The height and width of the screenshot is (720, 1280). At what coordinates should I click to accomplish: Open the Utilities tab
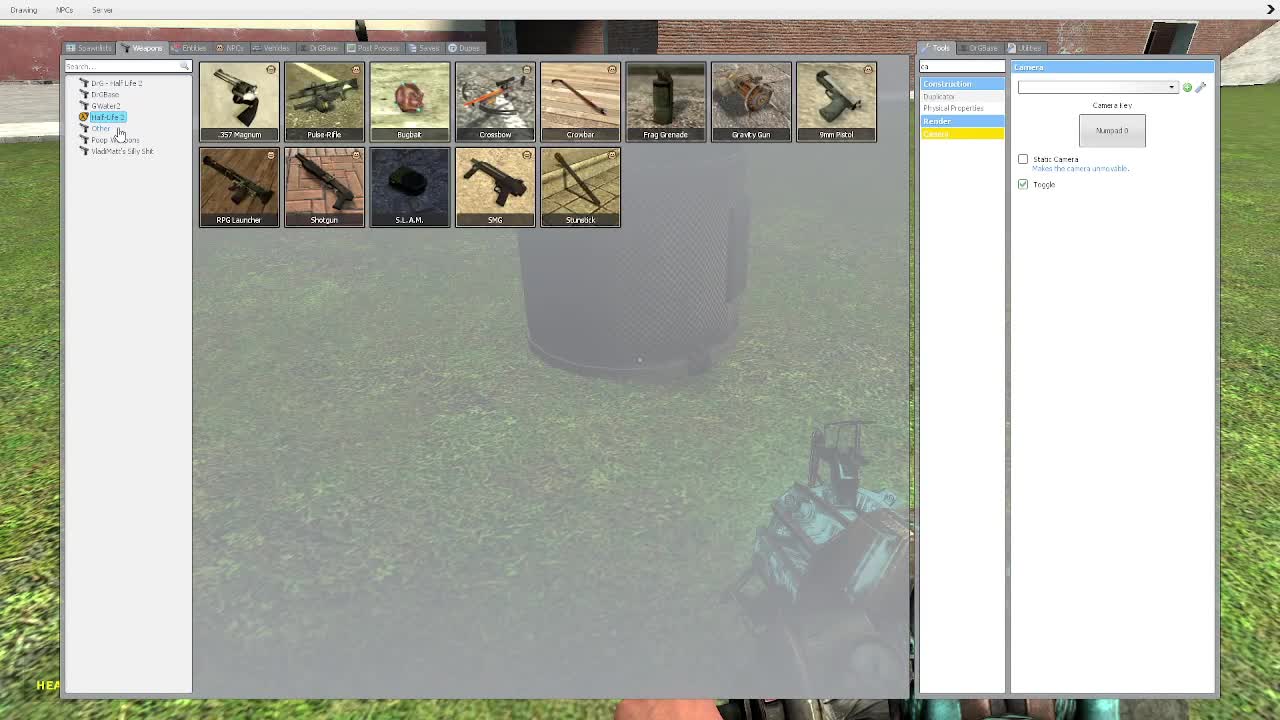click(x=1025, y=48)
